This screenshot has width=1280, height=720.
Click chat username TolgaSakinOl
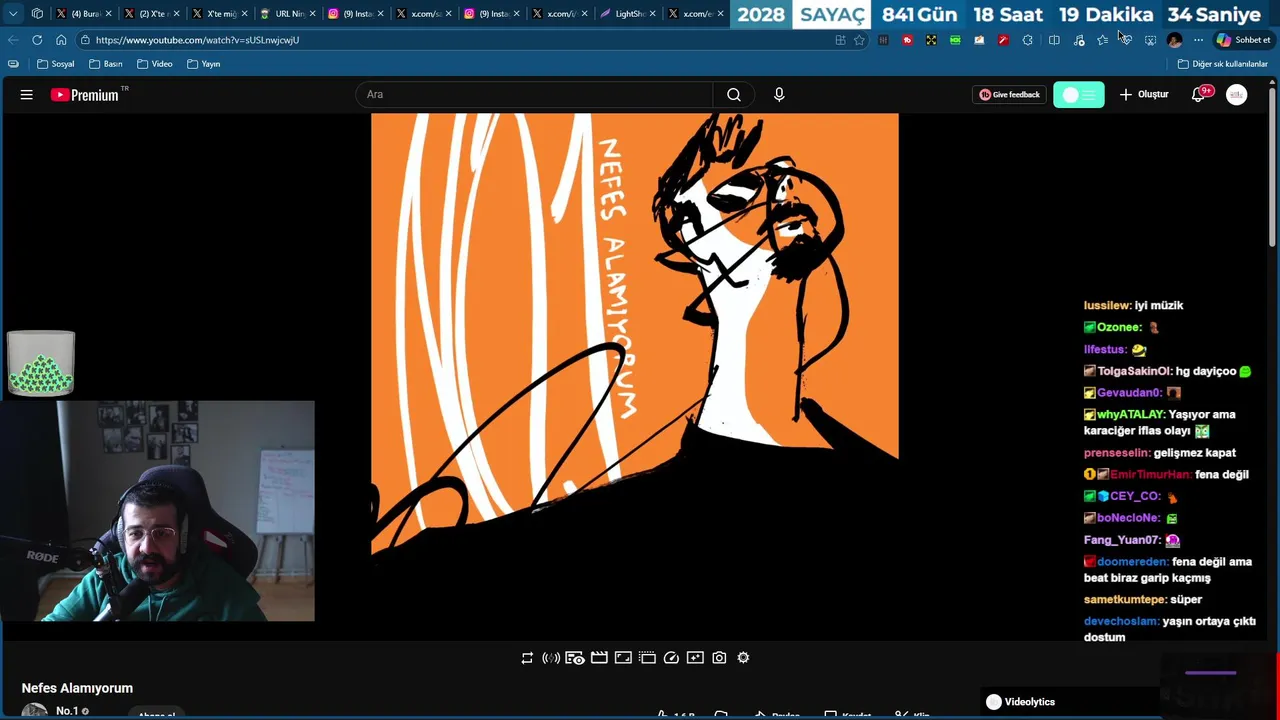1134,371
